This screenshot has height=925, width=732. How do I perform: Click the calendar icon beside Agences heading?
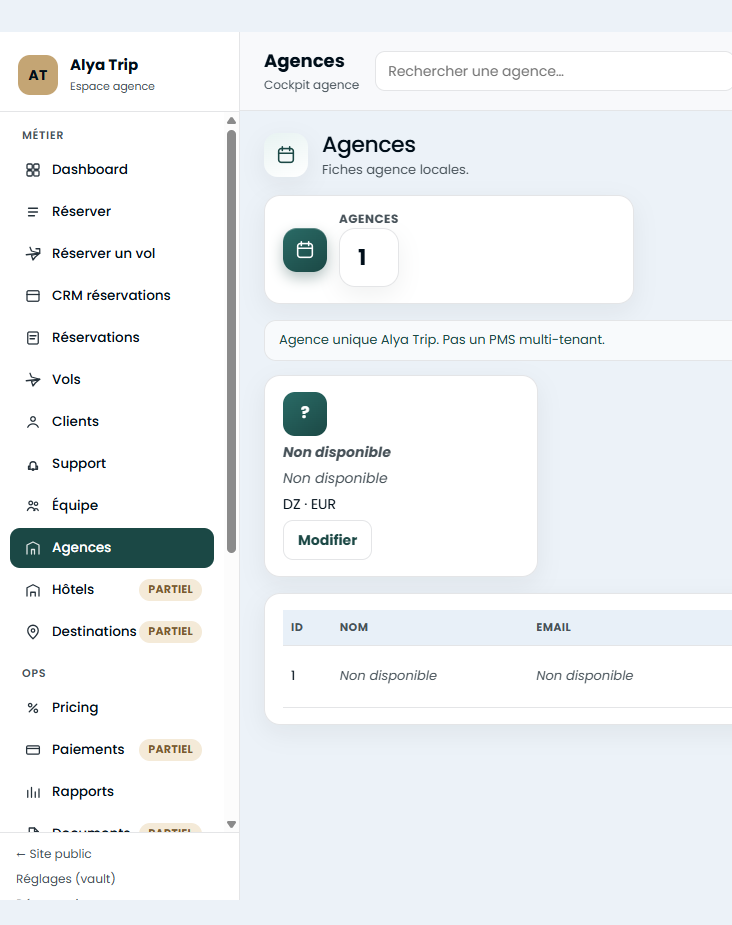[x=286, y=155]
